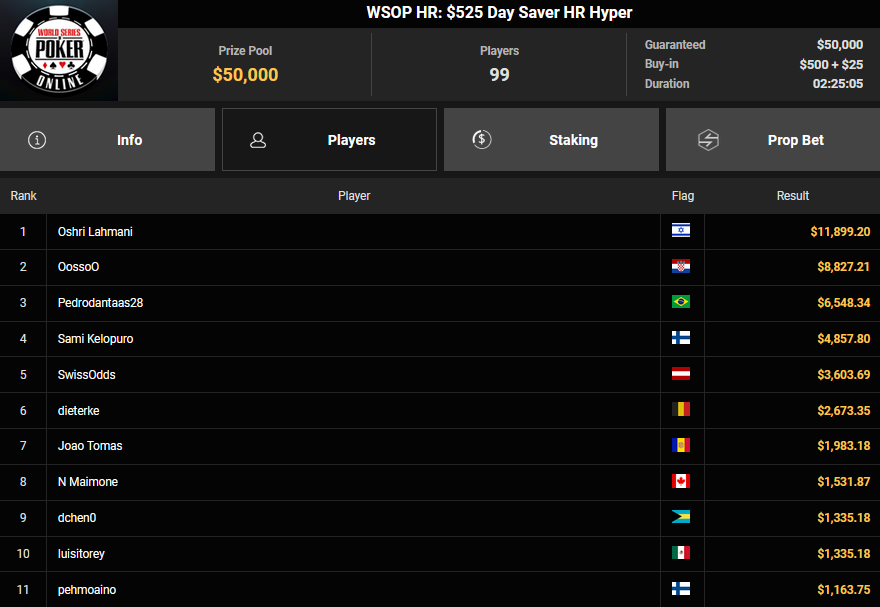Click the Mexico flag beside luisitorey
The image size is (880, 607).
(681, 553)
